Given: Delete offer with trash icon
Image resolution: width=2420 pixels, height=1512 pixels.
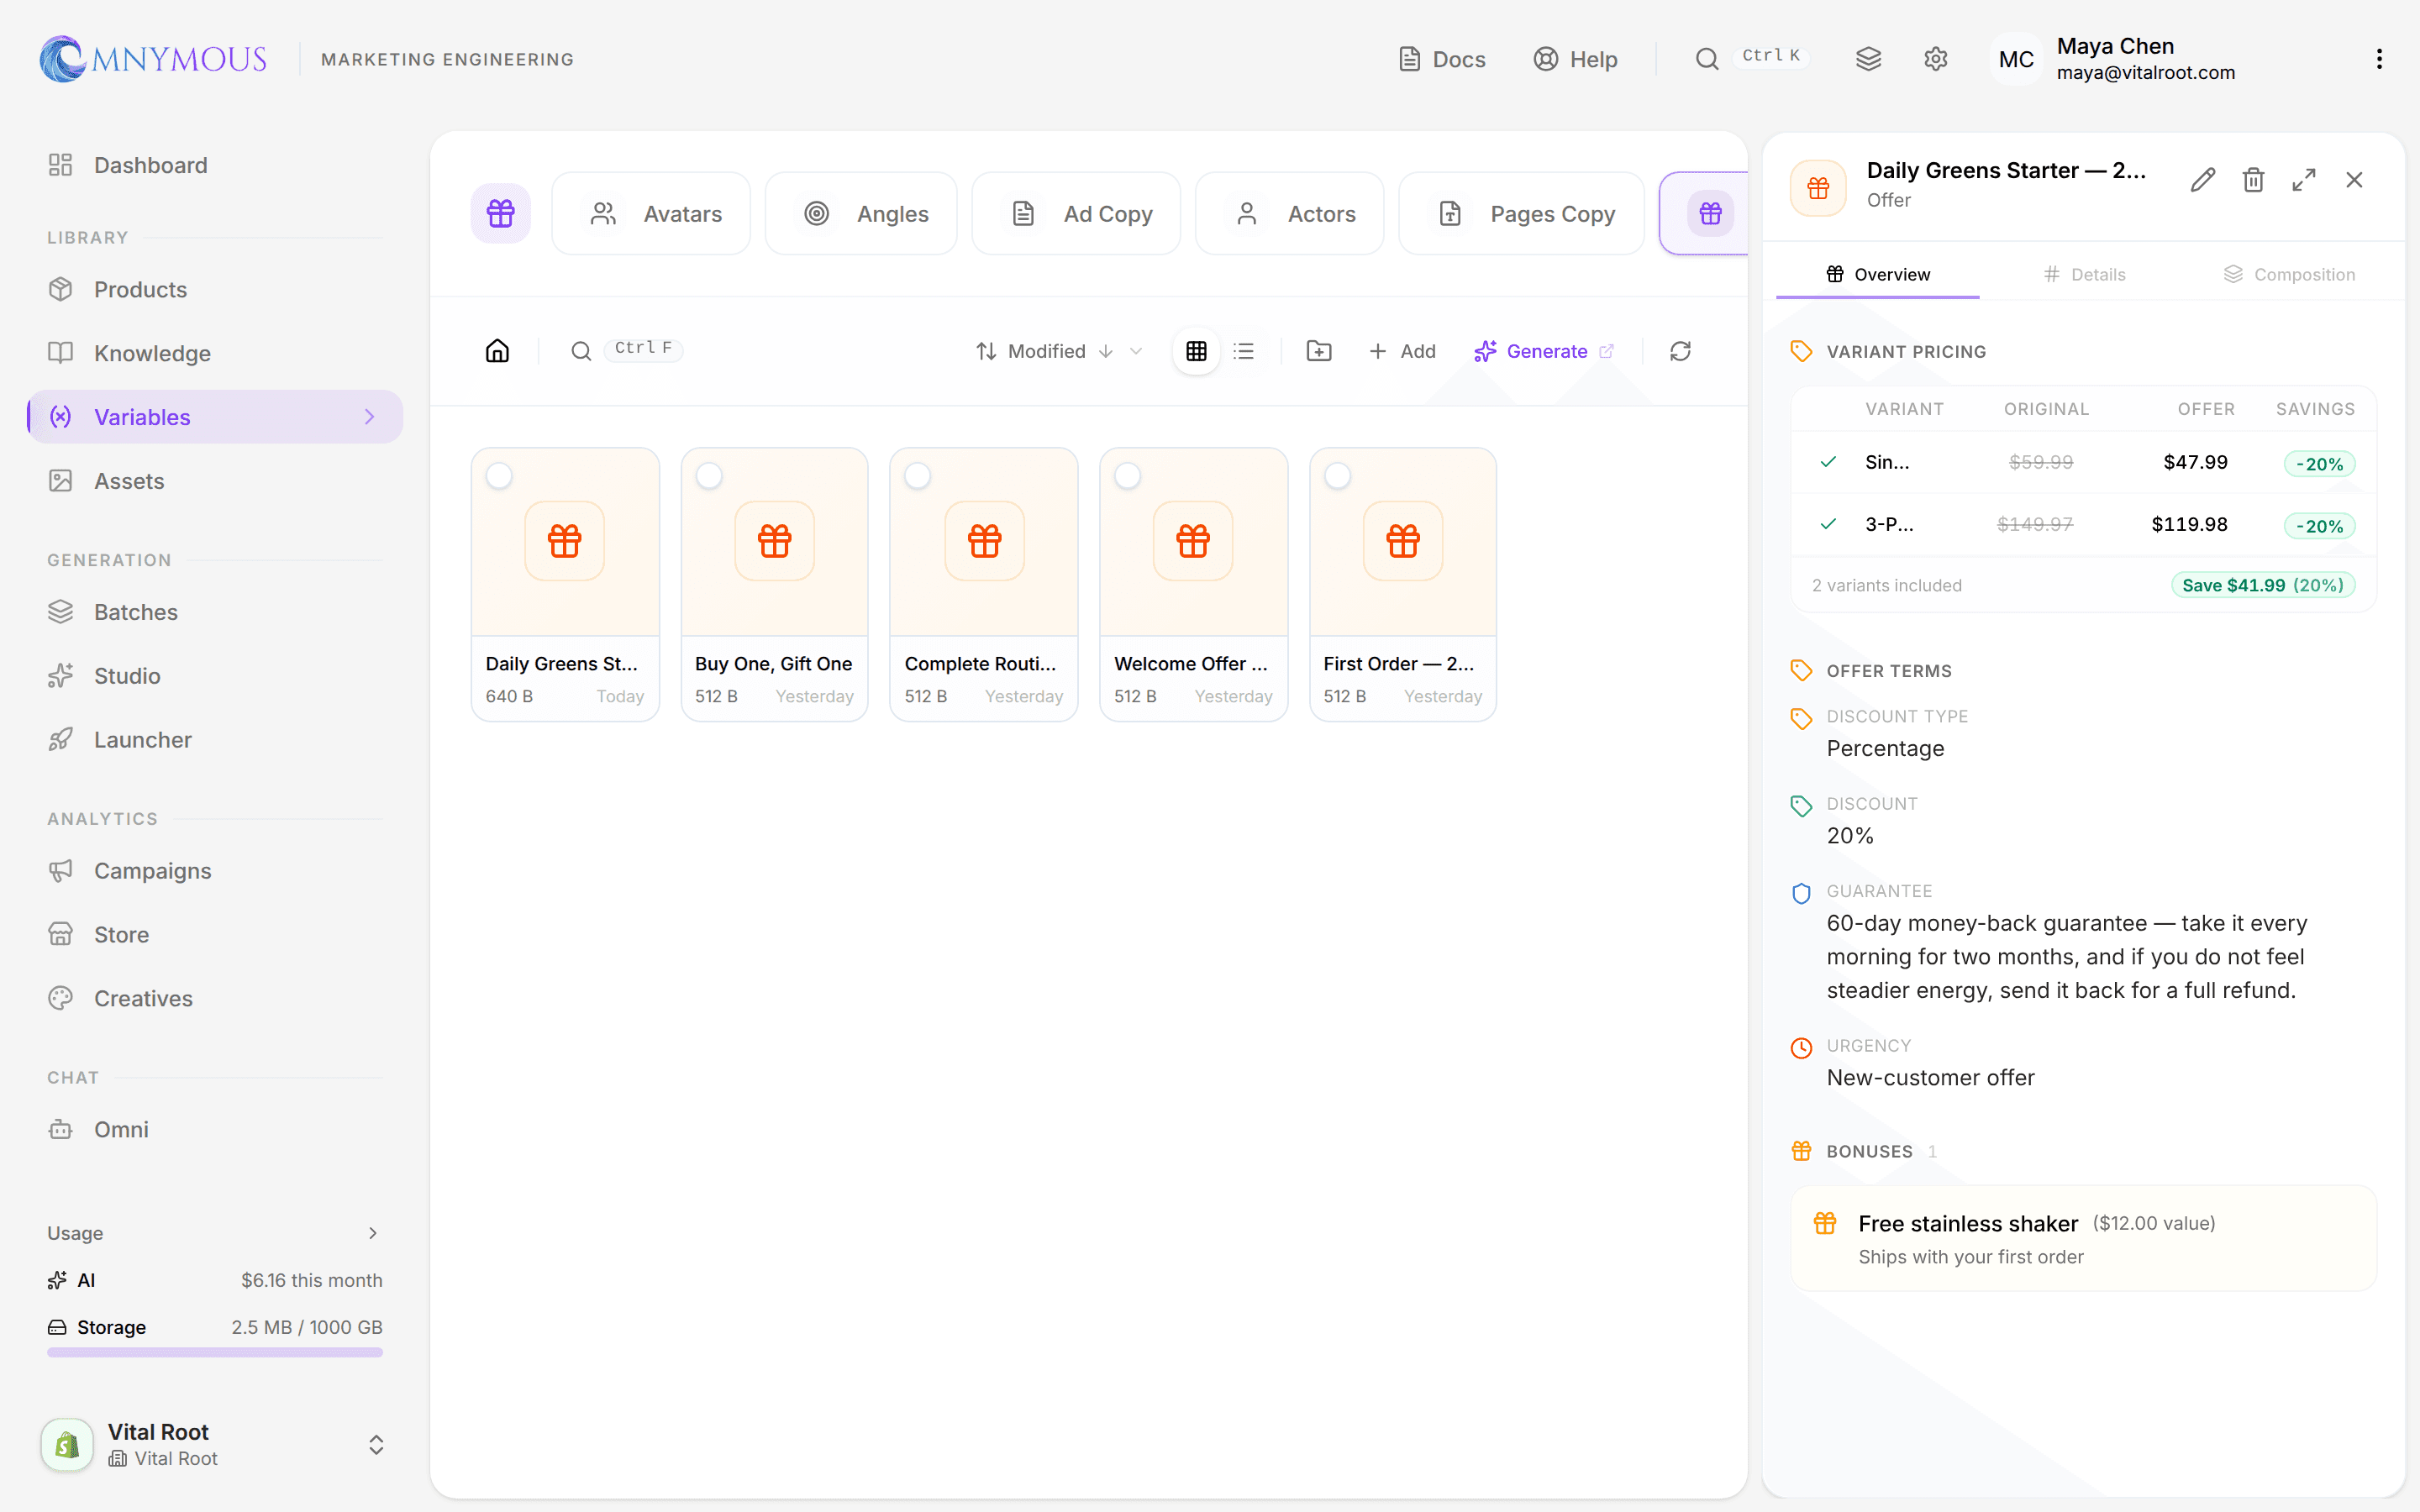Looking at the screenshot, I should [x=2253, y=180].
